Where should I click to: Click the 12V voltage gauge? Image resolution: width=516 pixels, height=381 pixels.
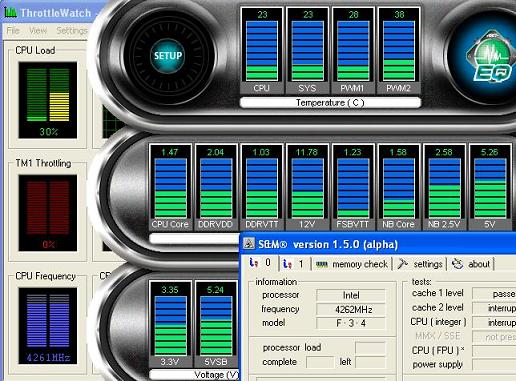click(307, 187)
